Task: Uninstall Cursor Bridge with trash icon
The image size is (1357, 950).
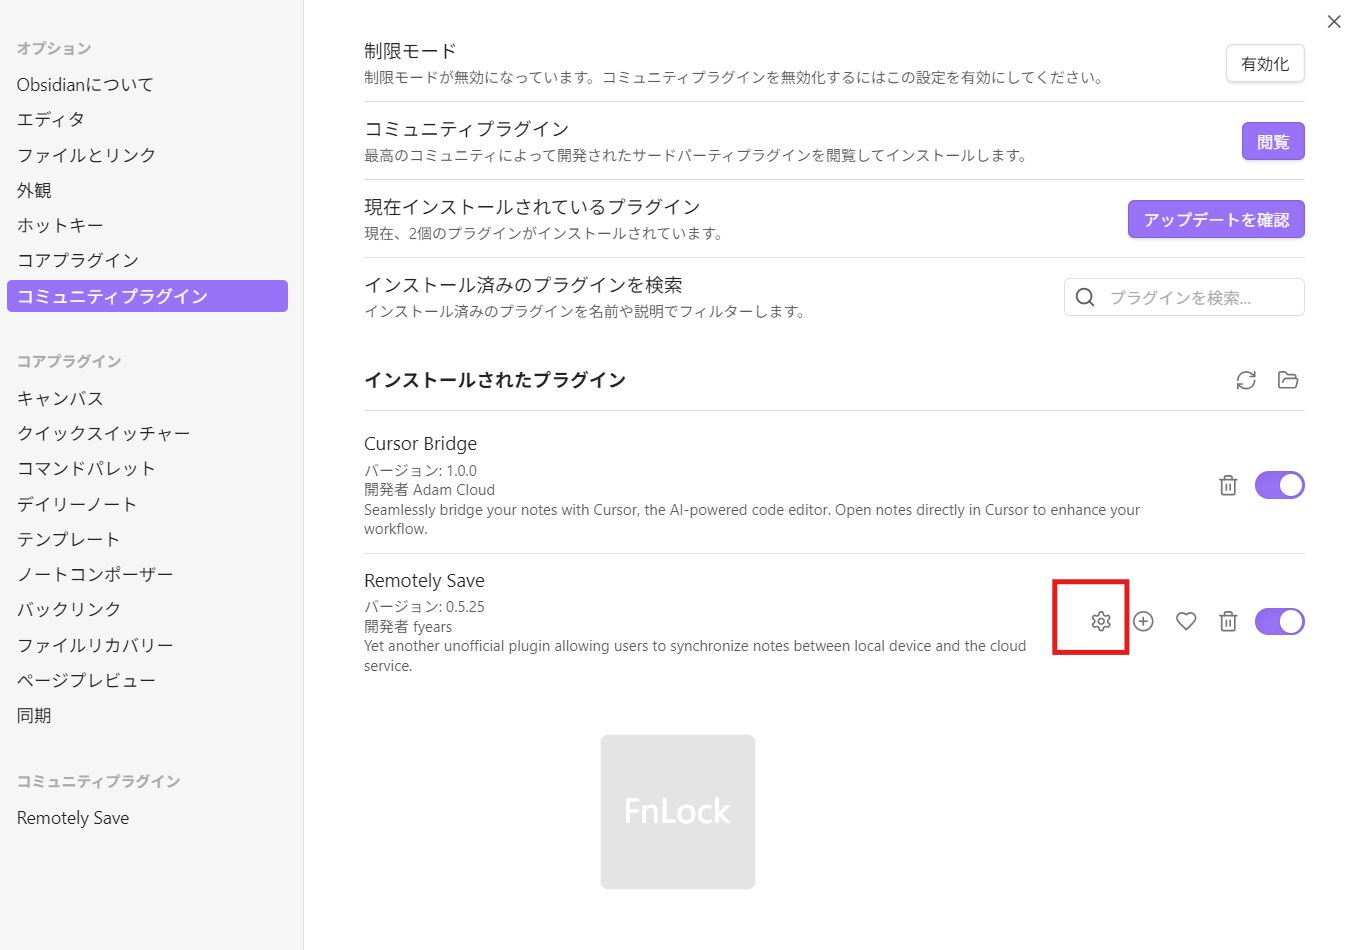Action: tap(1228, 485)
